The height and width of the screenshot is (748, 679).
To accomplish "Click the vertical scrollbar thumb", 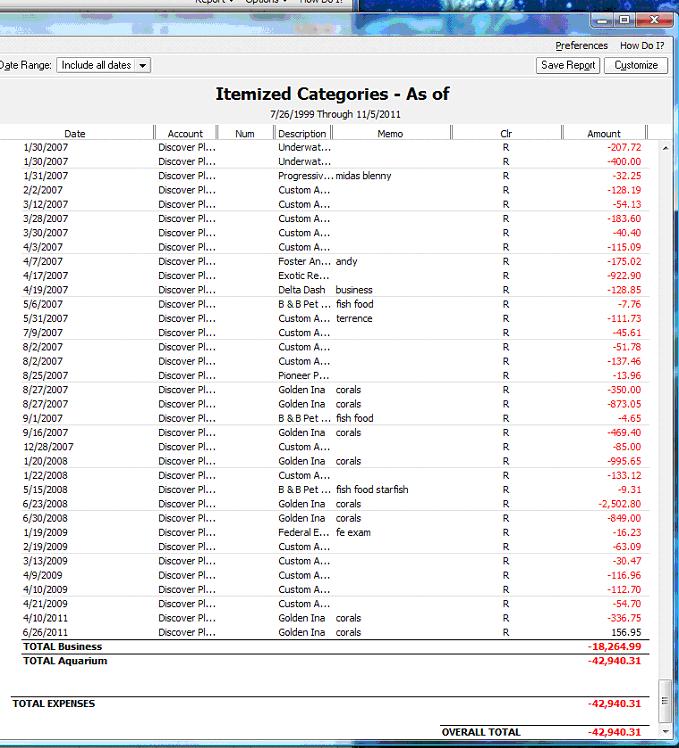I will tap(665, 701).
